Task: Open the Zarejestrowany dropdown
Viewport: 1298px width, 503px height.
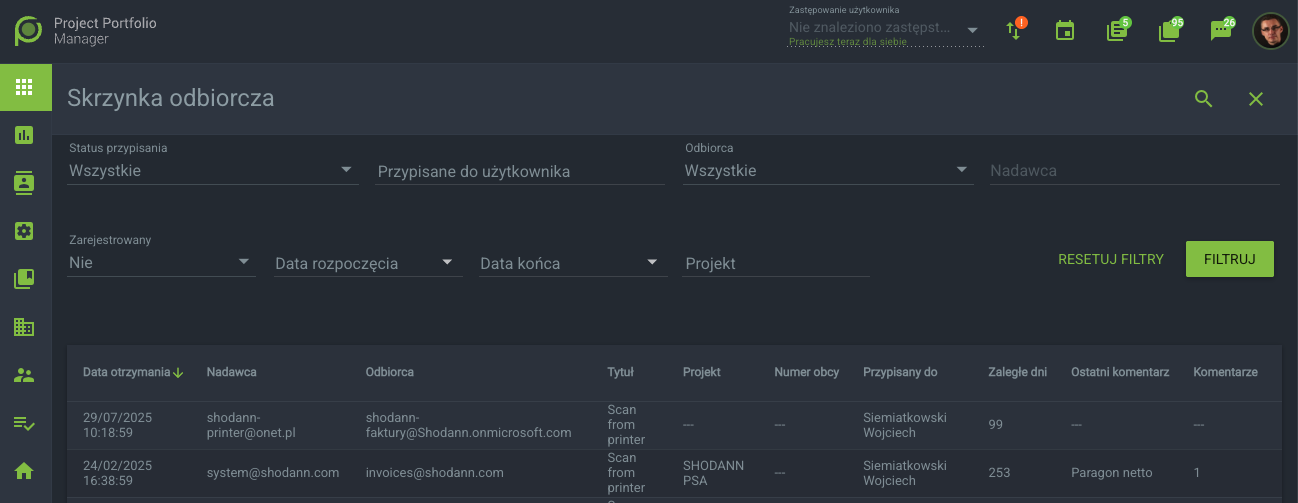Action: [x=161, y=263]
